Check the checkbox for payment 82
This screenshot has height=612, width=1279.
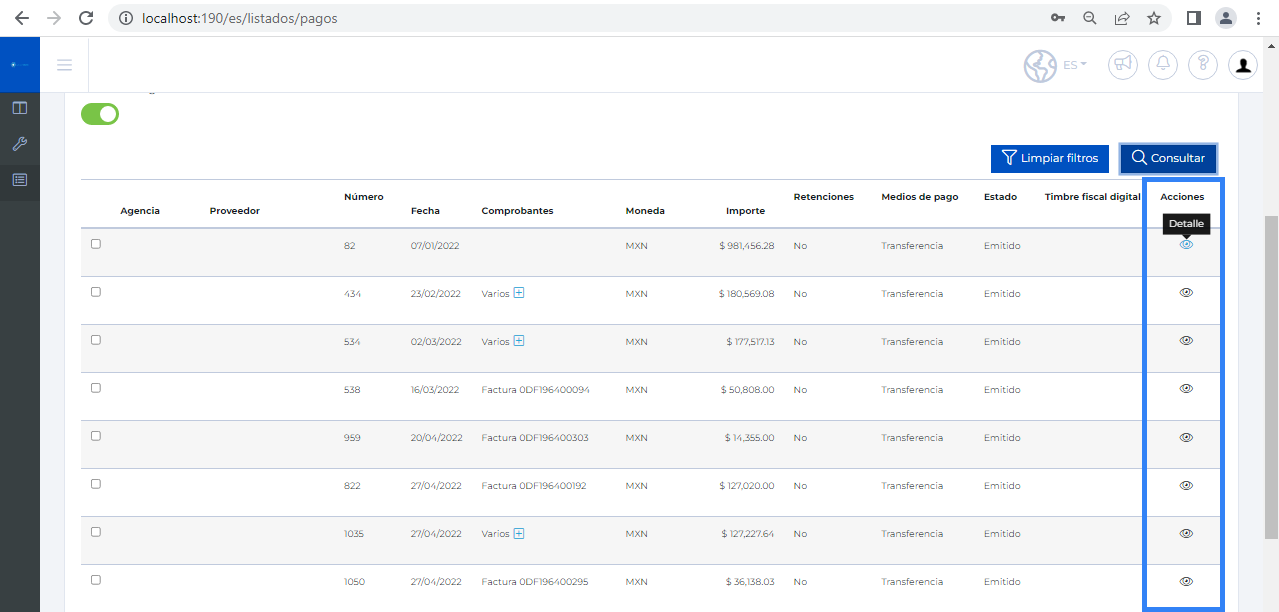click(x=96, y=244)
